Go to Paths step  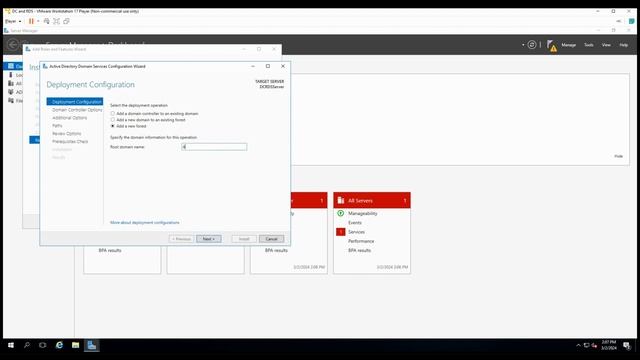[57, 126]
